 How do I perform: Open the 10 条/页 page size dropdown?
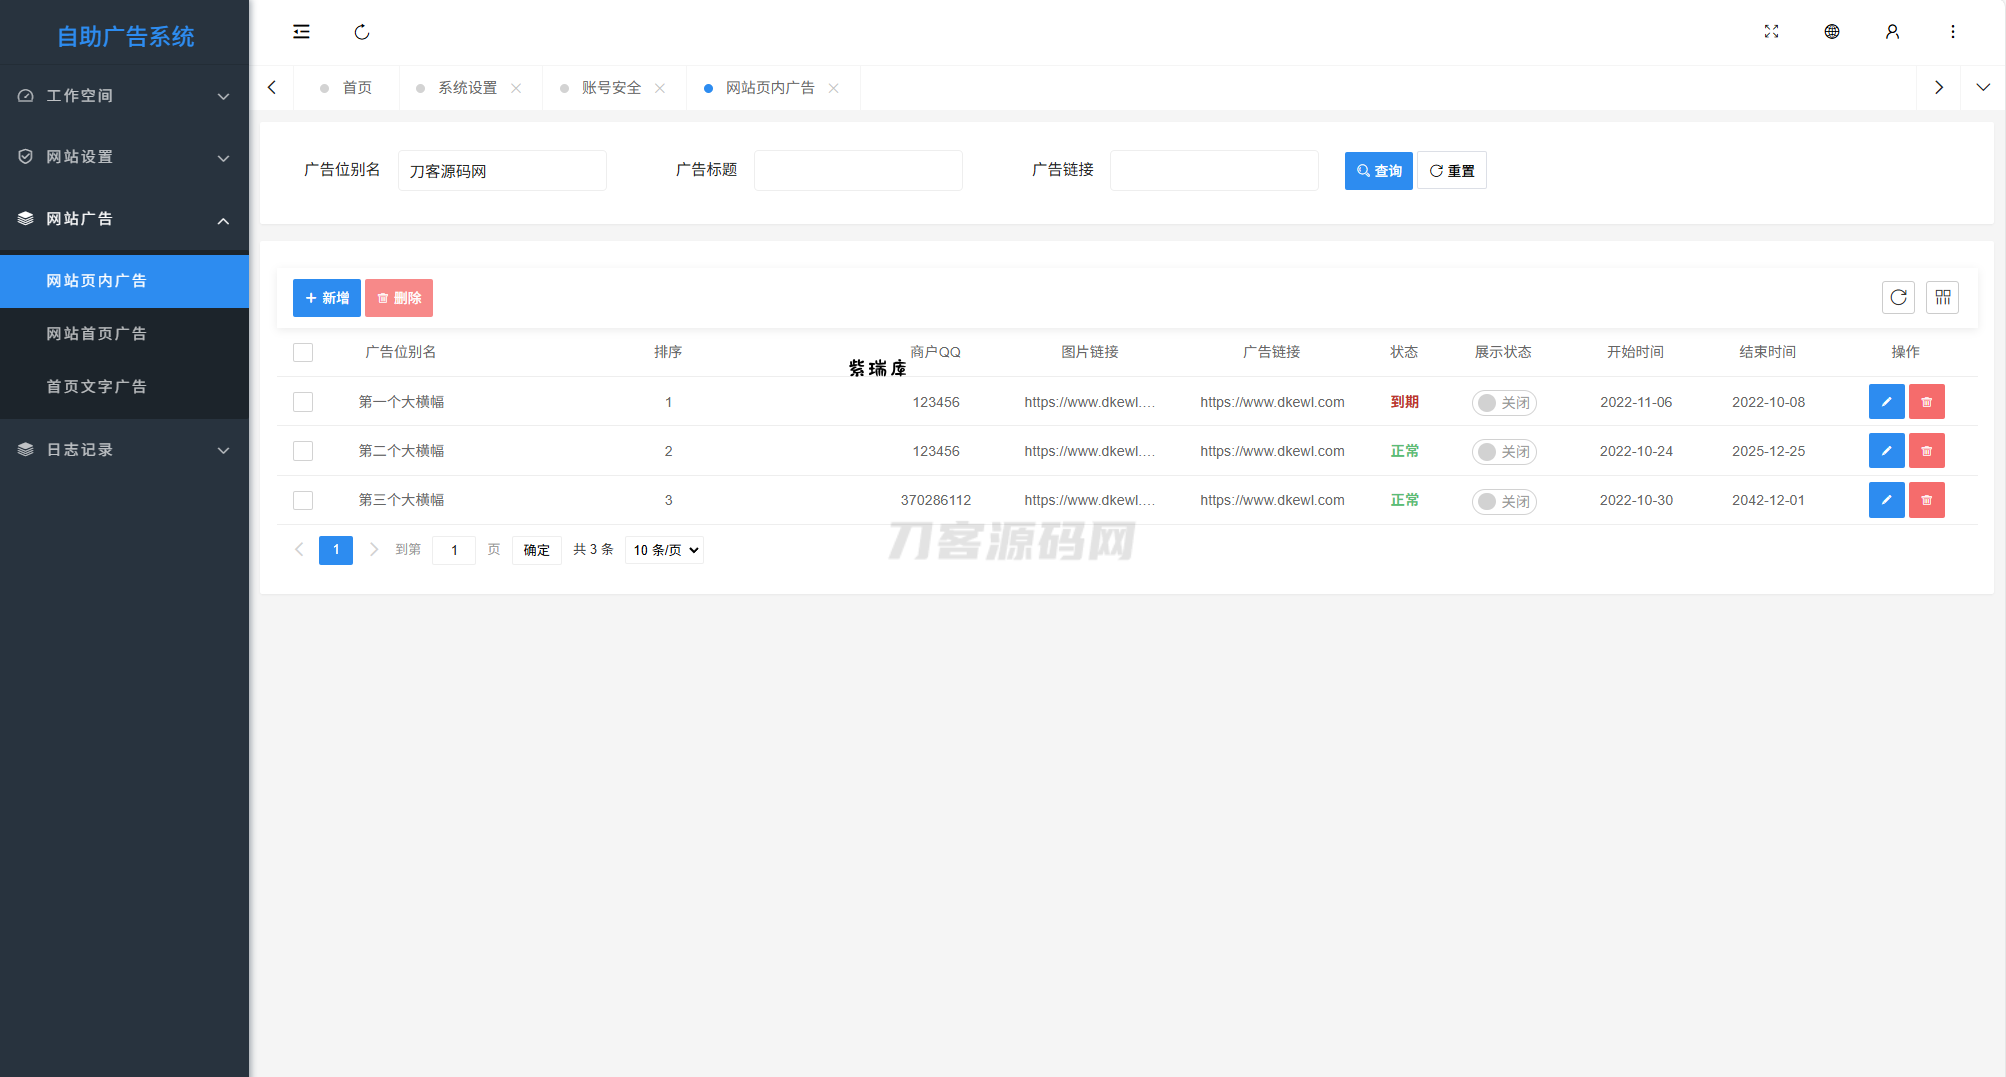tap(665, 550)
